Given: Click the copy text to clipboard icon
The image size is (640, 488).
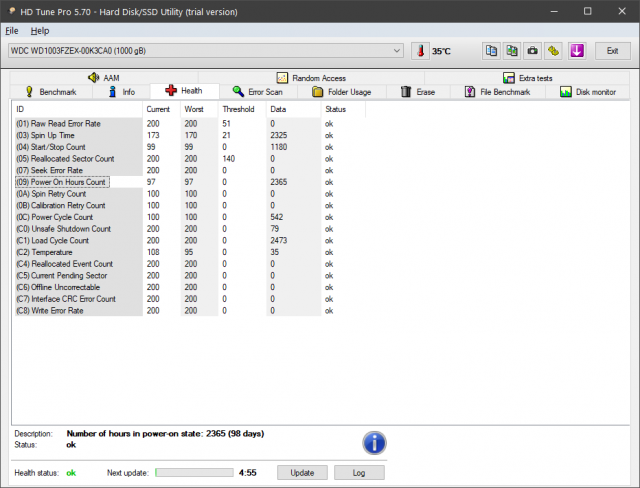Looking at the screenshot, I should point(491,50).
